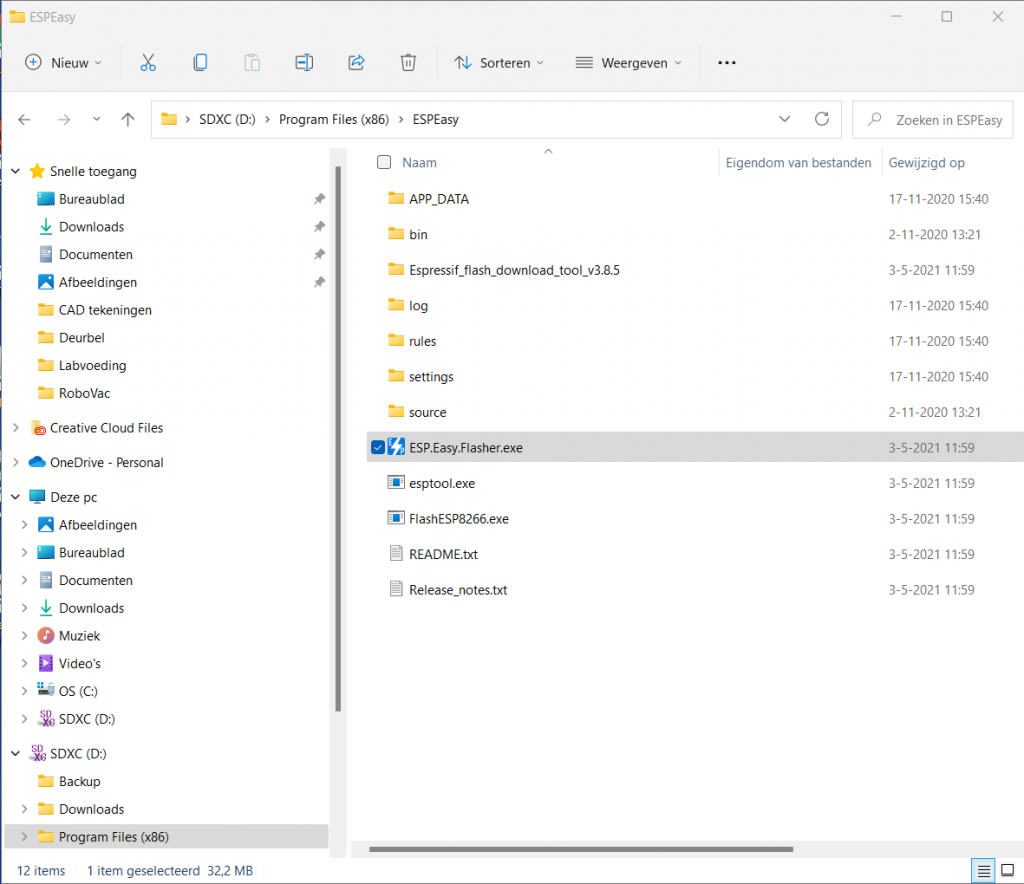Screen dimensions: 1024x884
Task: Select the settings folder row
Action: 695,376
